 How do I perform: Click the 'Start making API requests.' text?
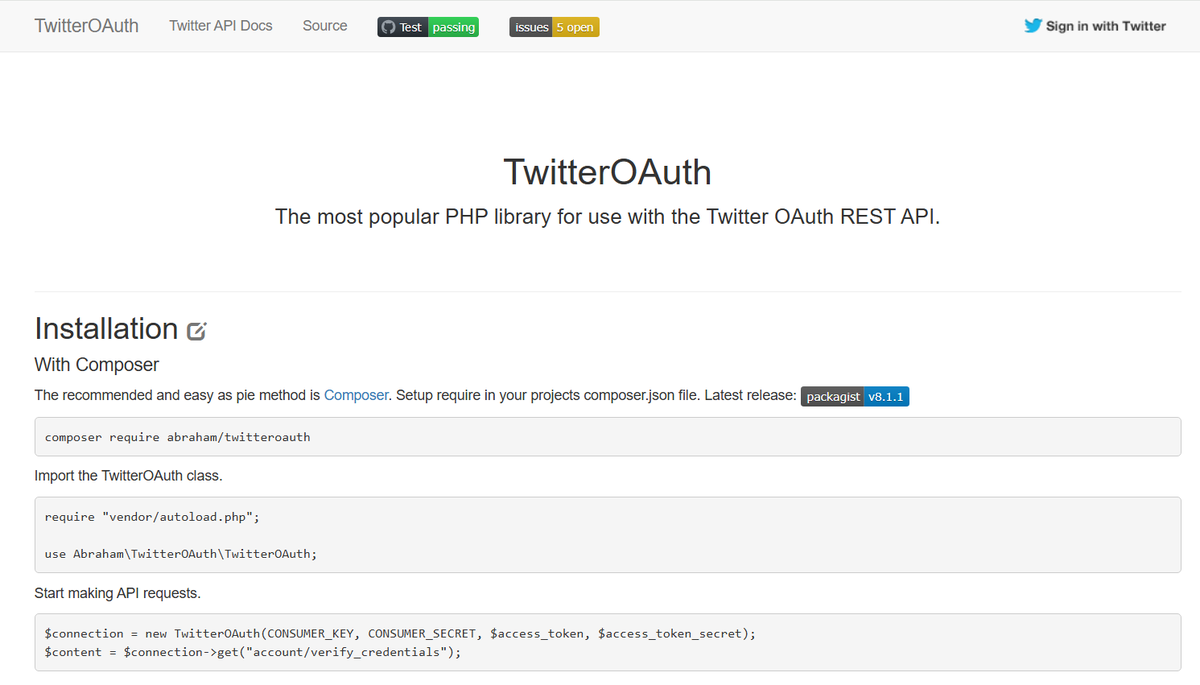click(117, 593)
